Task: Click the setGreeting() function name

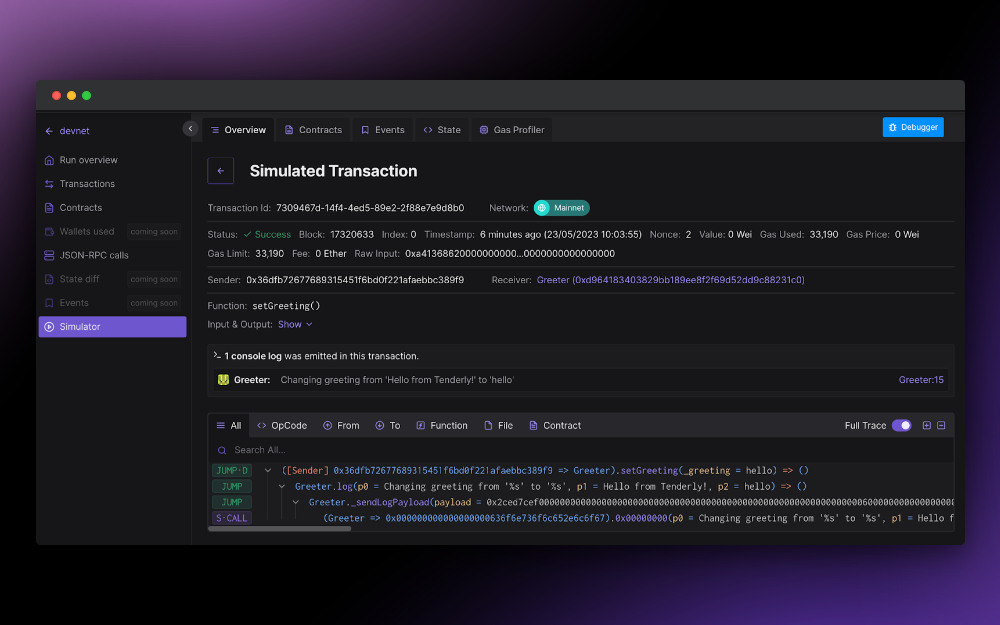Action: [286, 306]
